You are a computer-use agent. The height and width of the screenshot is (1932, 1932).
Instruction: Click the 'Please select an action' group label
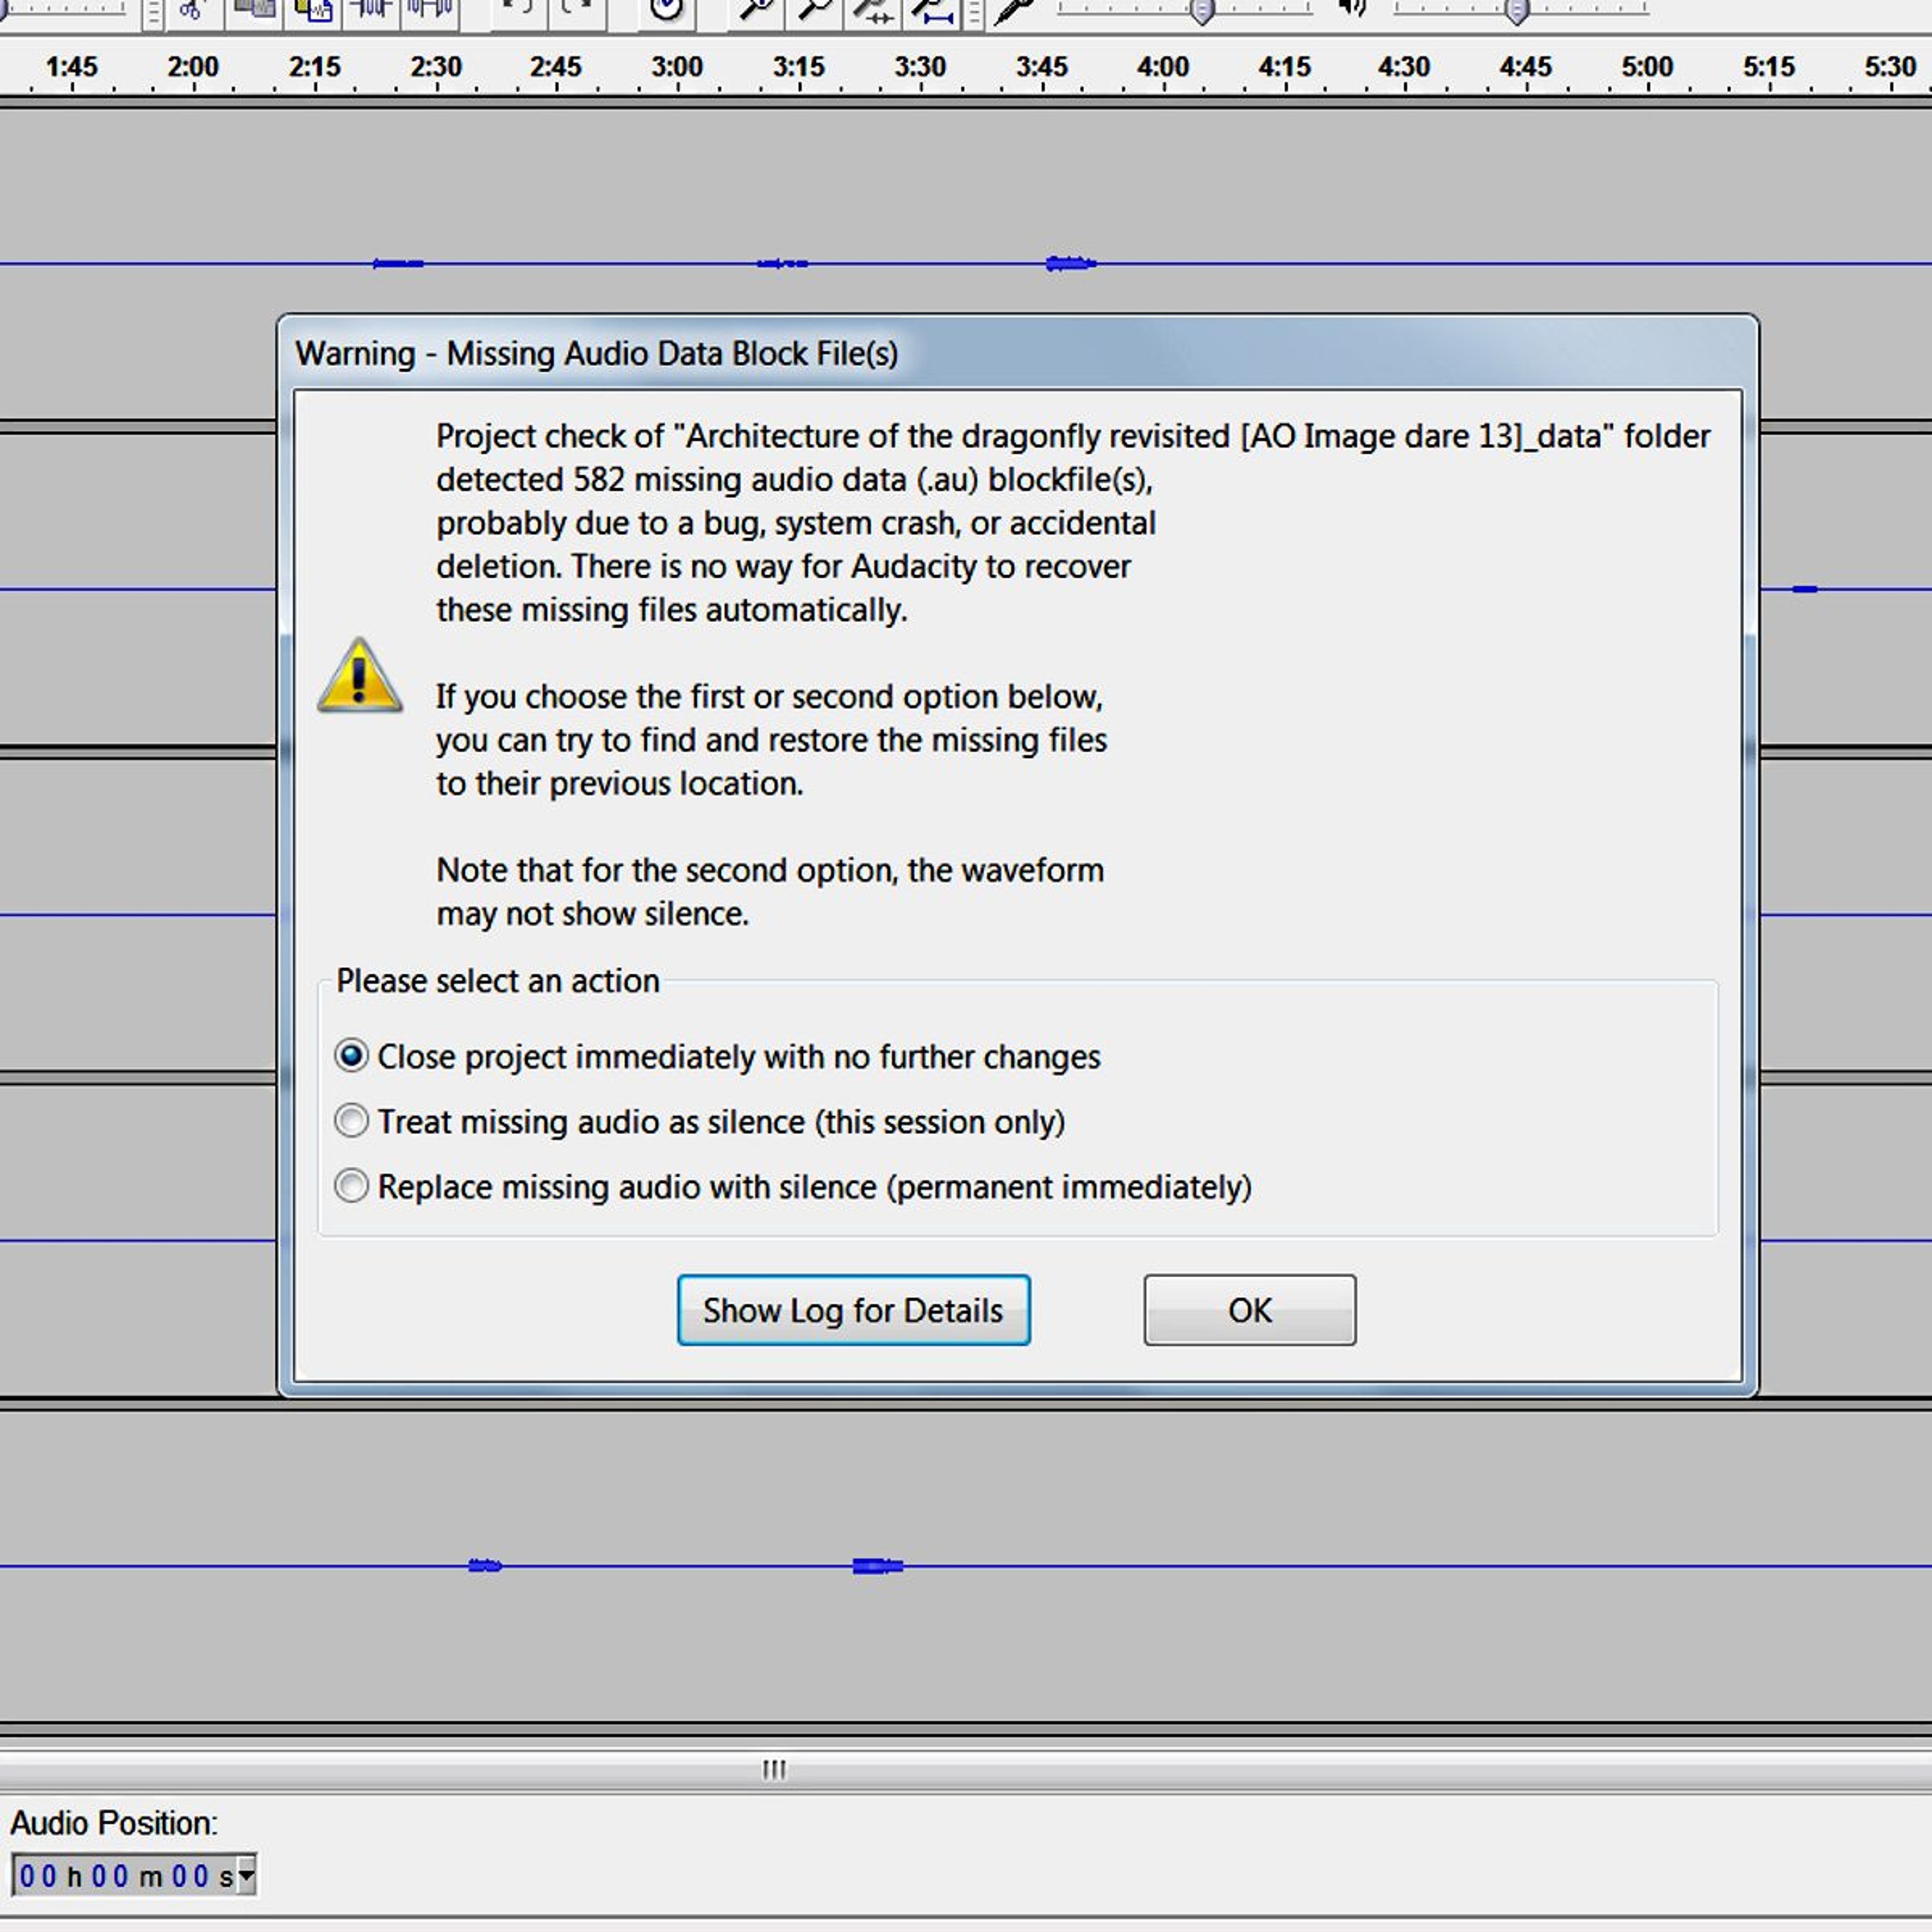pyautogui.click(x=498, y=981)
